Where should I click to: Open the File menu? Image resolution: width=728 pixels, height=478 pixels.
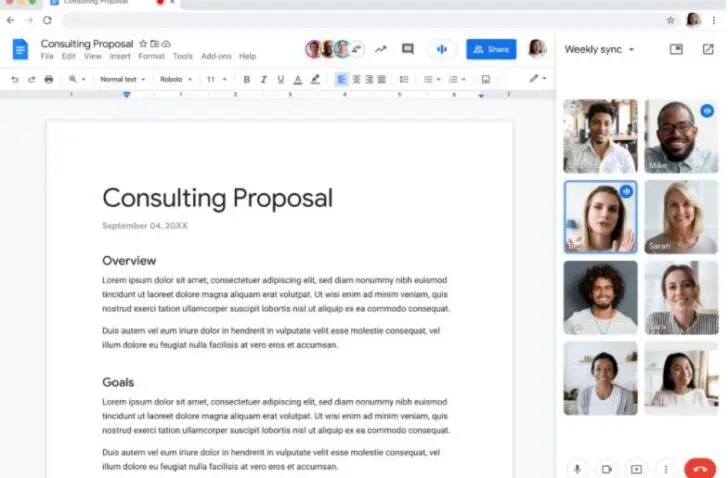point(47,56)
